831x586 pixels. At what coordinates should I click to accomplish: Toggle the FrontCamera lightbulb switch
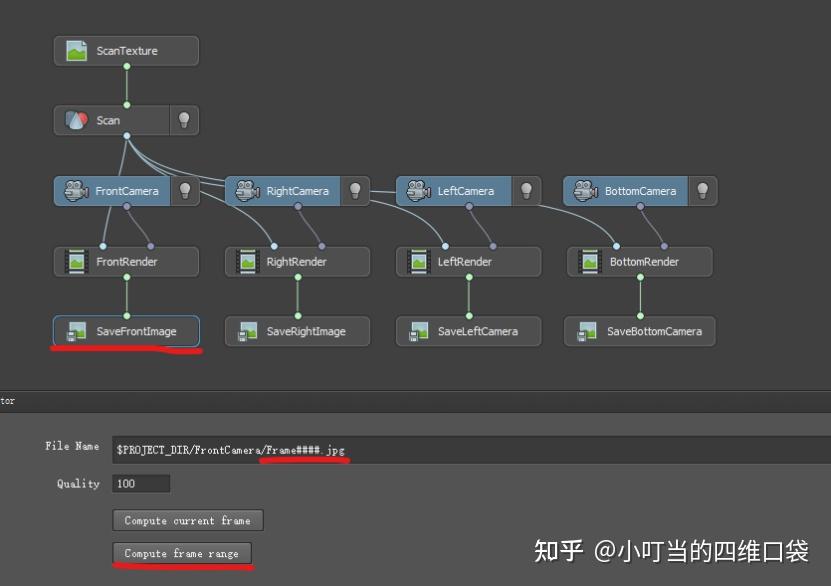pos(186,191)
